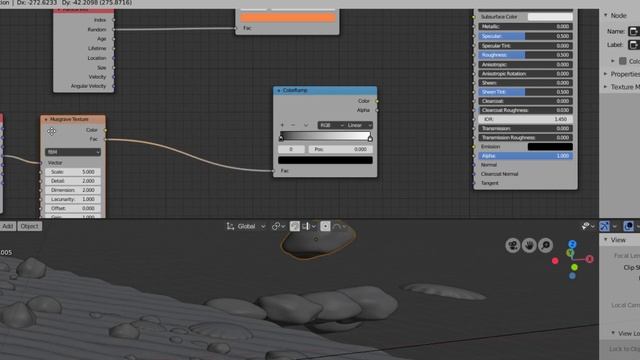Screen dimensions: 640x360
Task: Add a stop with ColorRamp plus icon
Action: [x=282, y=125]
